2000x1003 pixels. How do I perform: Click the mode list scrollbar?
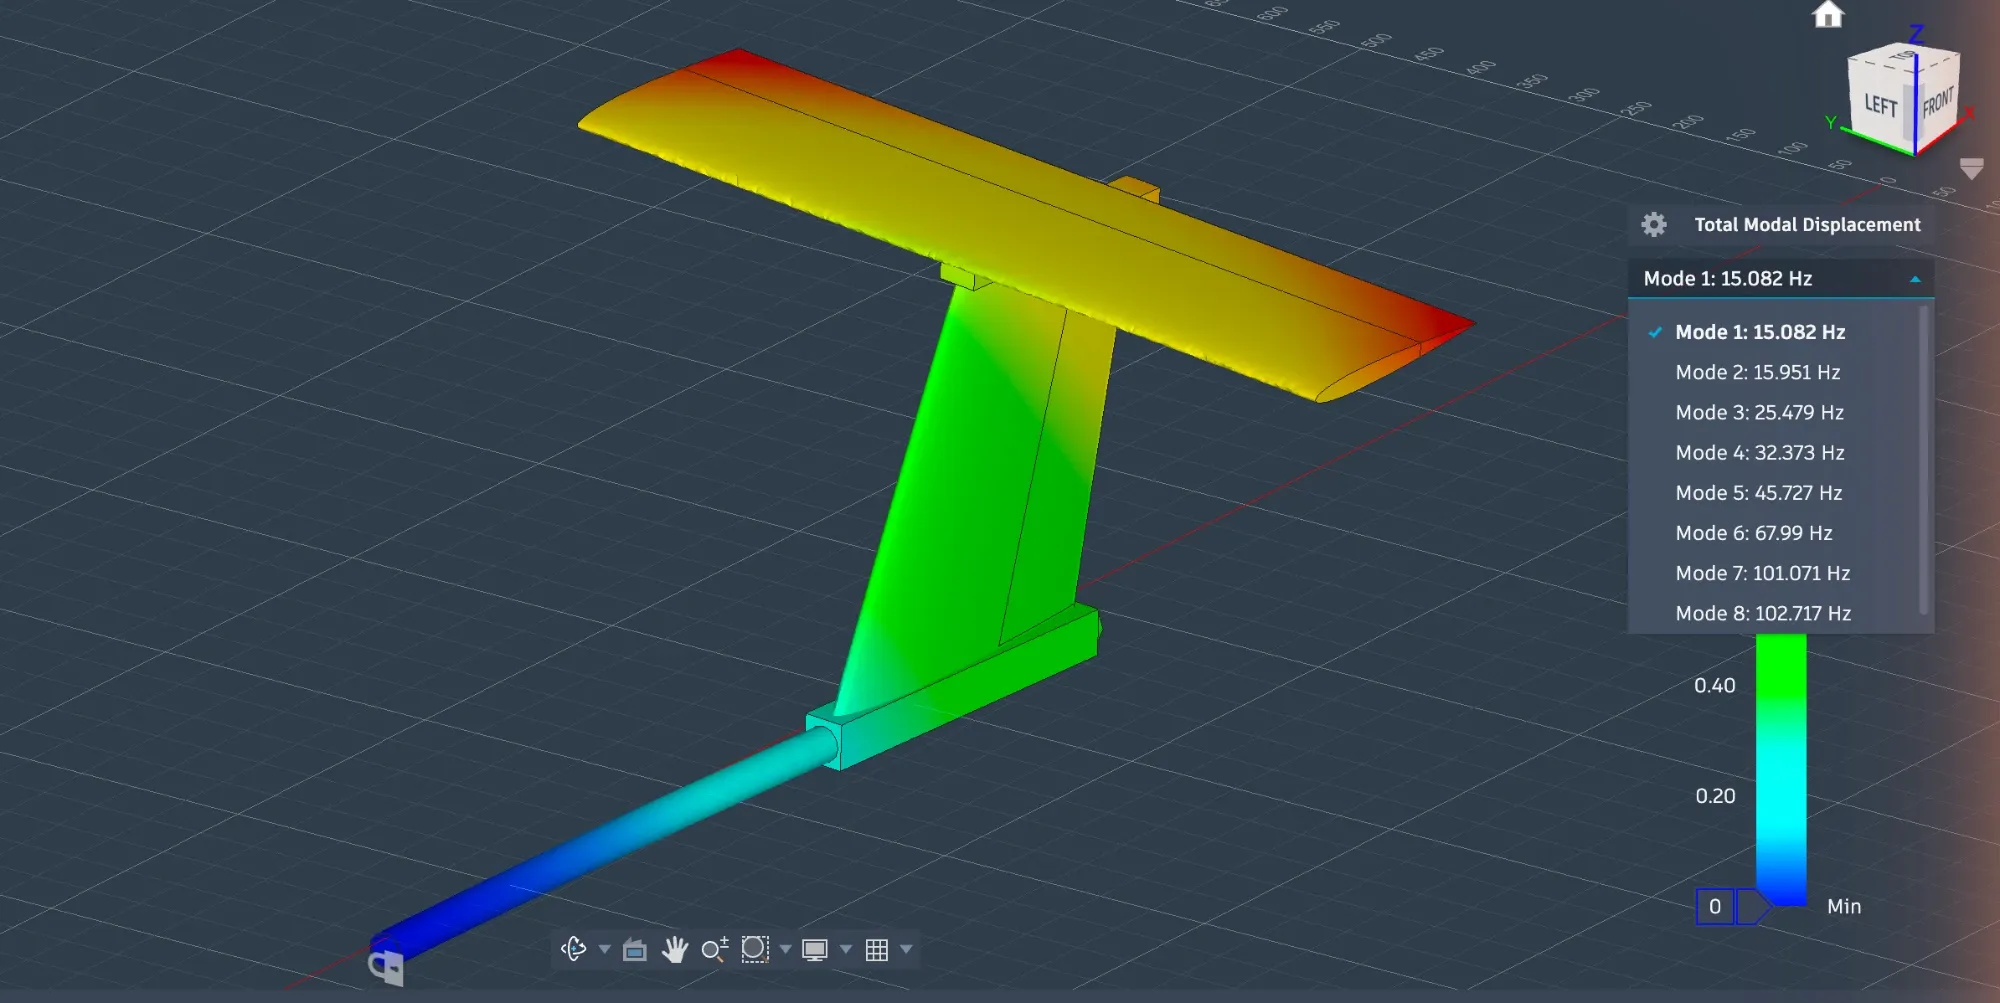click(1923, 460)
